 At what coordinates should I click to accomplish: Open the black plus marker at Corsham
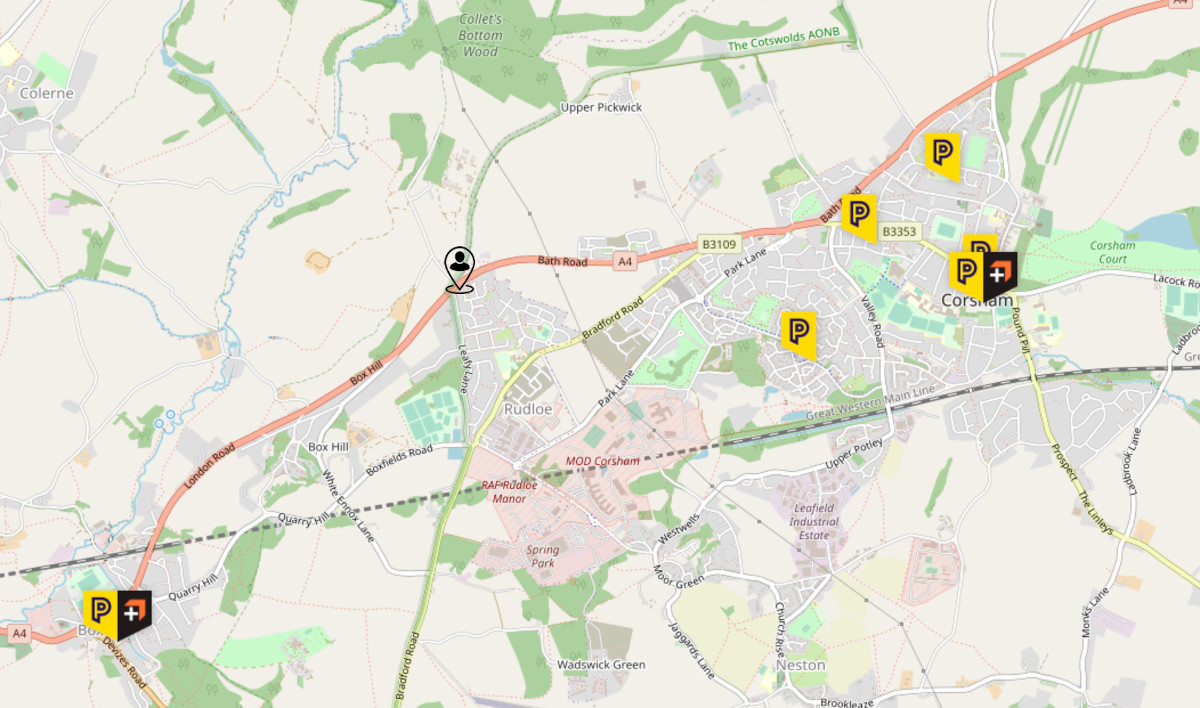(x=999, y=276)
